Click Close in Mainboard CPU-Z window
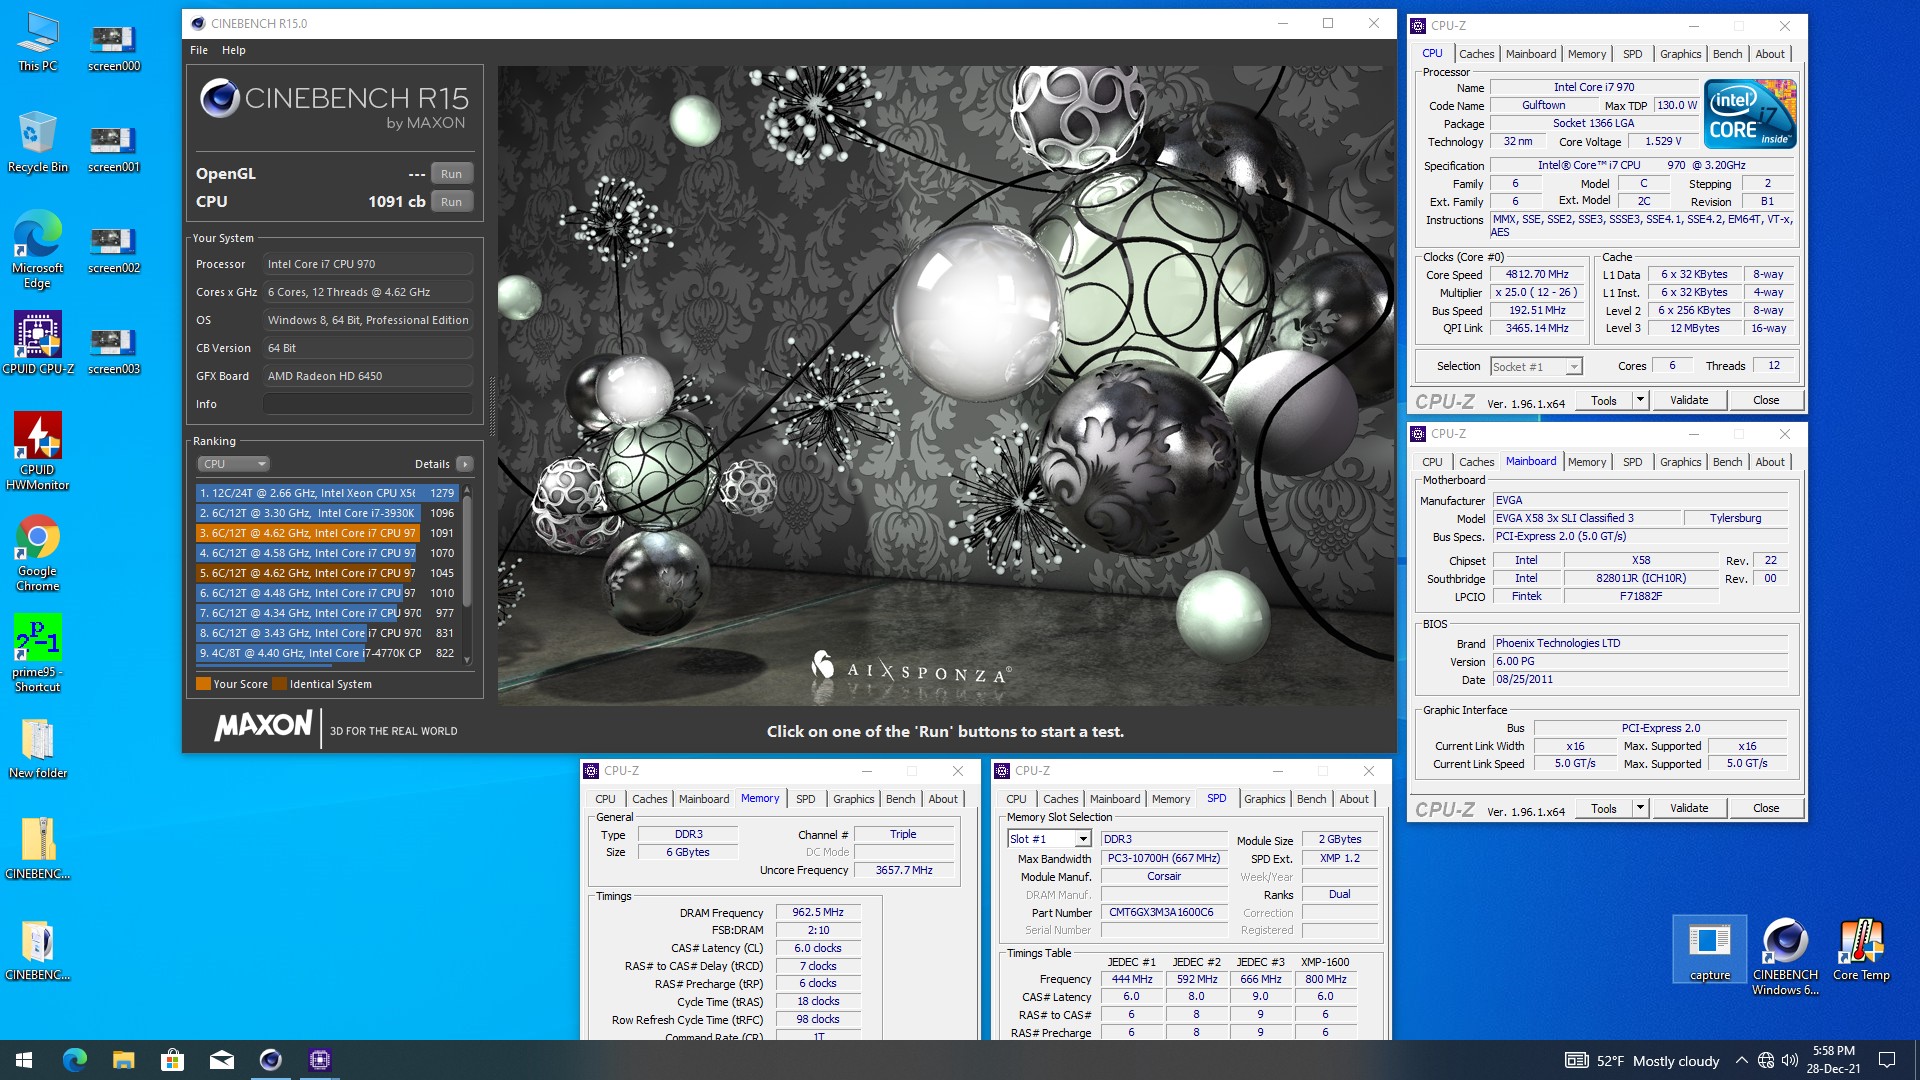Image resolution: width=1920 pixels, height=1080 pixels. point(1766,808)
